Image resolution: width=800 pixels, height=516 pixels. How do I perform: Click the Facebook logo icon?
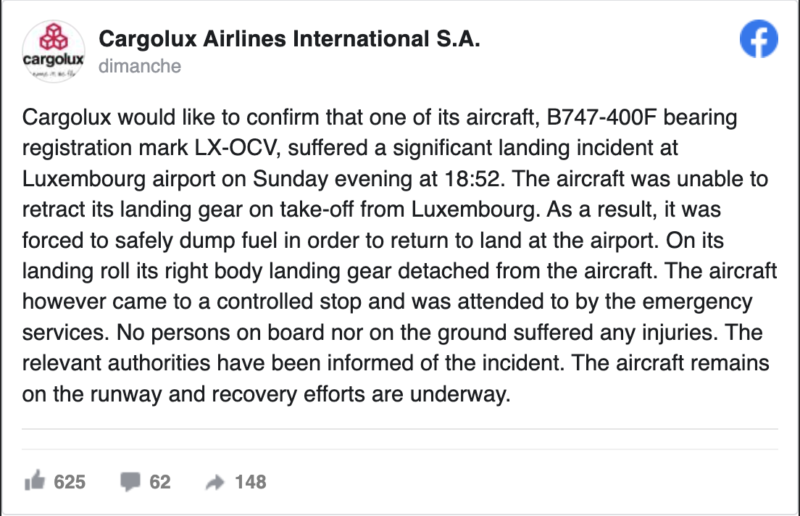click(758, 39)
